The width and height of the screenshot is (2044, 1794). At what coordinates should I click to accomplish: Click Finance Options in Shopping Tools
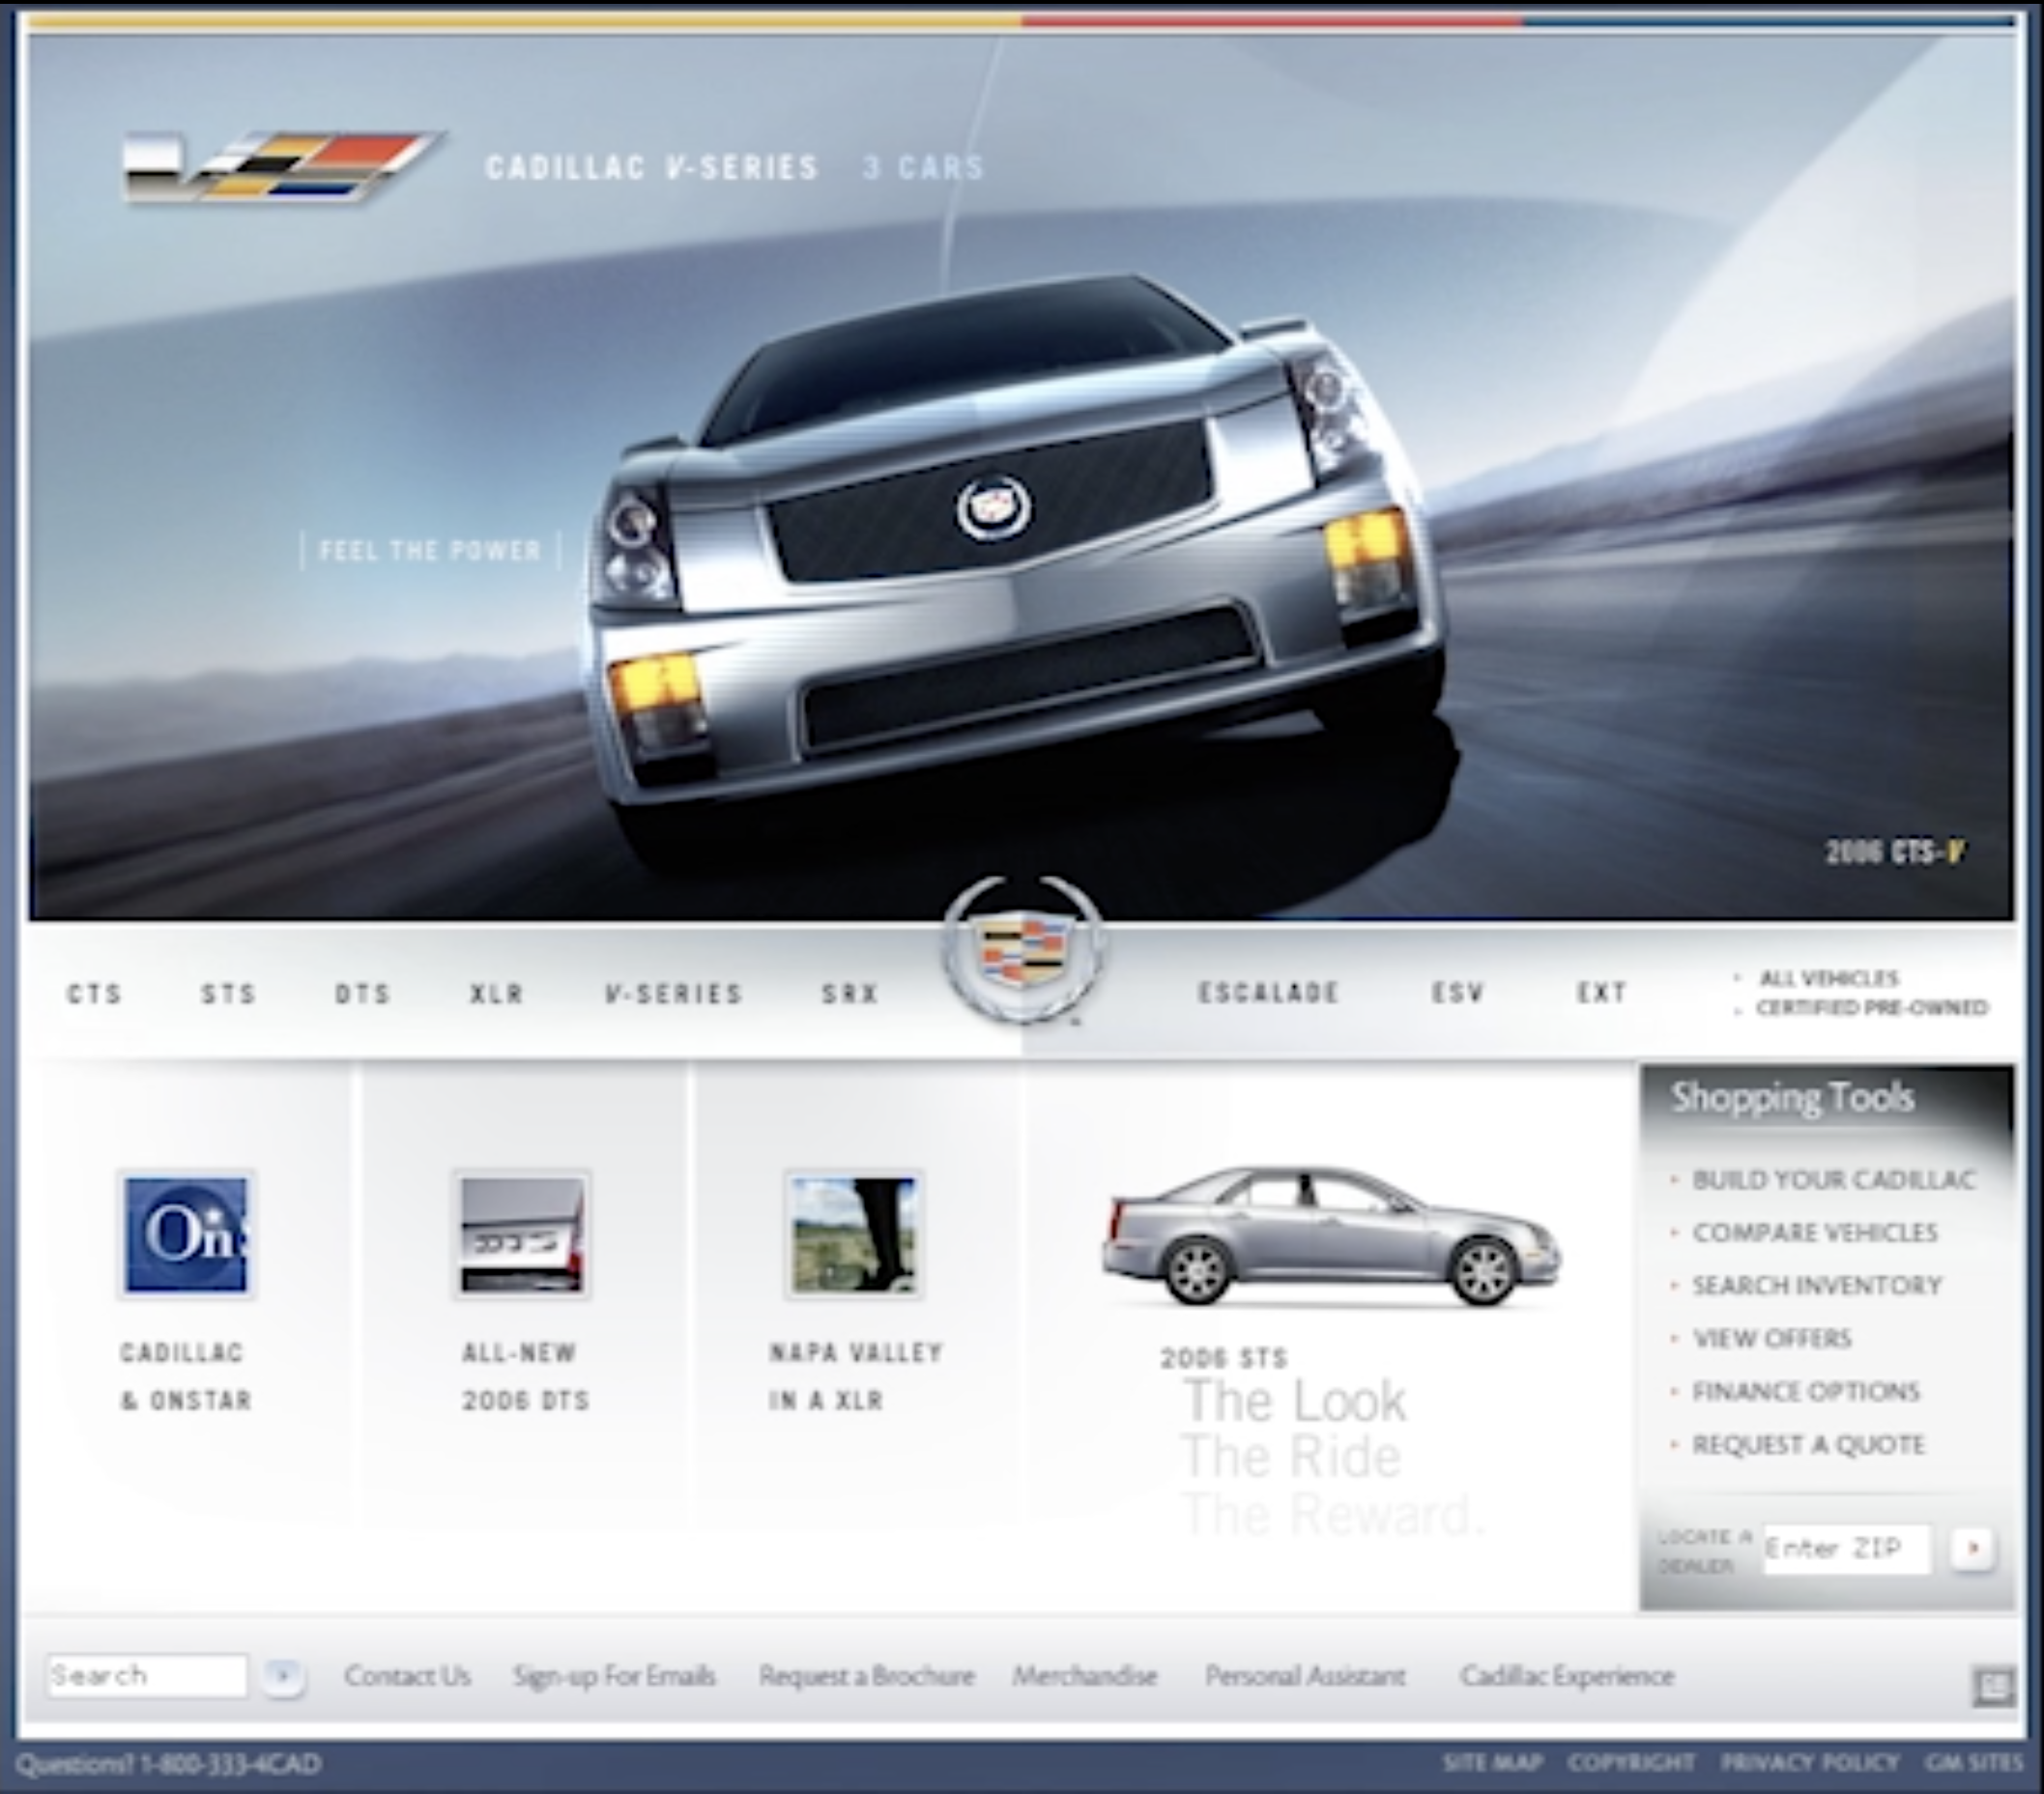point(1806,1392)
